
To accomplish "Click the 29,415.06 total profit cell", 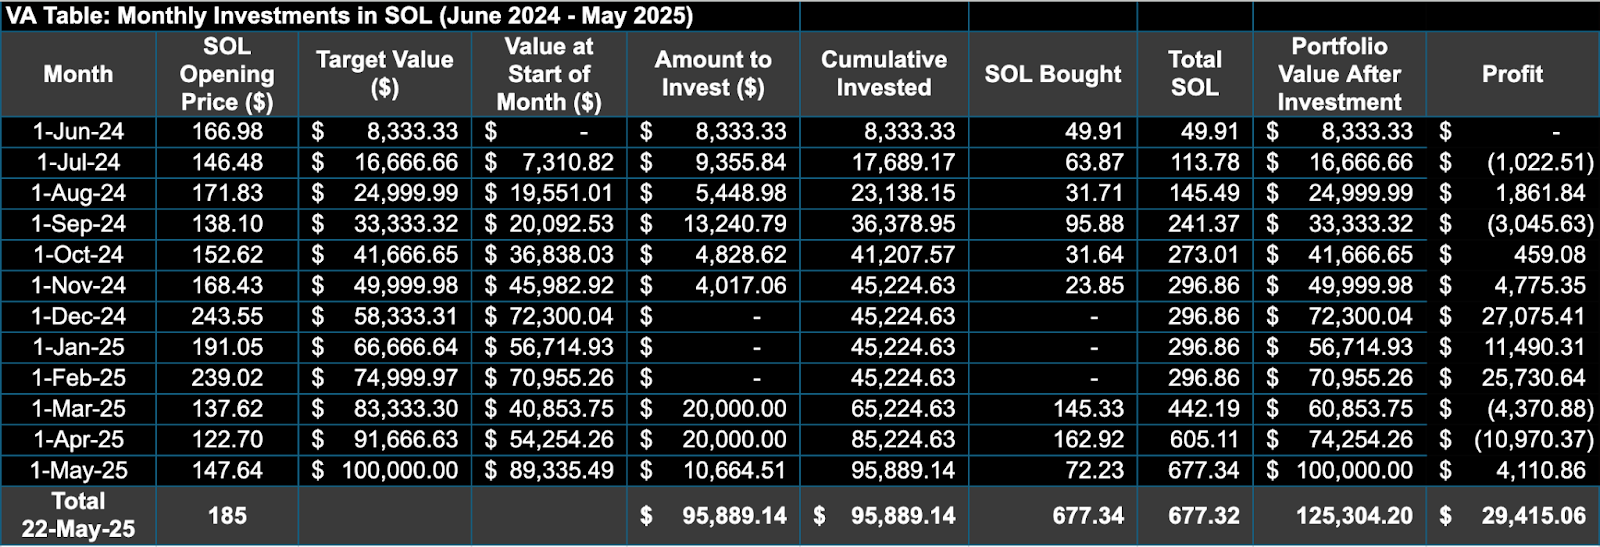I will pyautogui.click(x=1512, y=515).
